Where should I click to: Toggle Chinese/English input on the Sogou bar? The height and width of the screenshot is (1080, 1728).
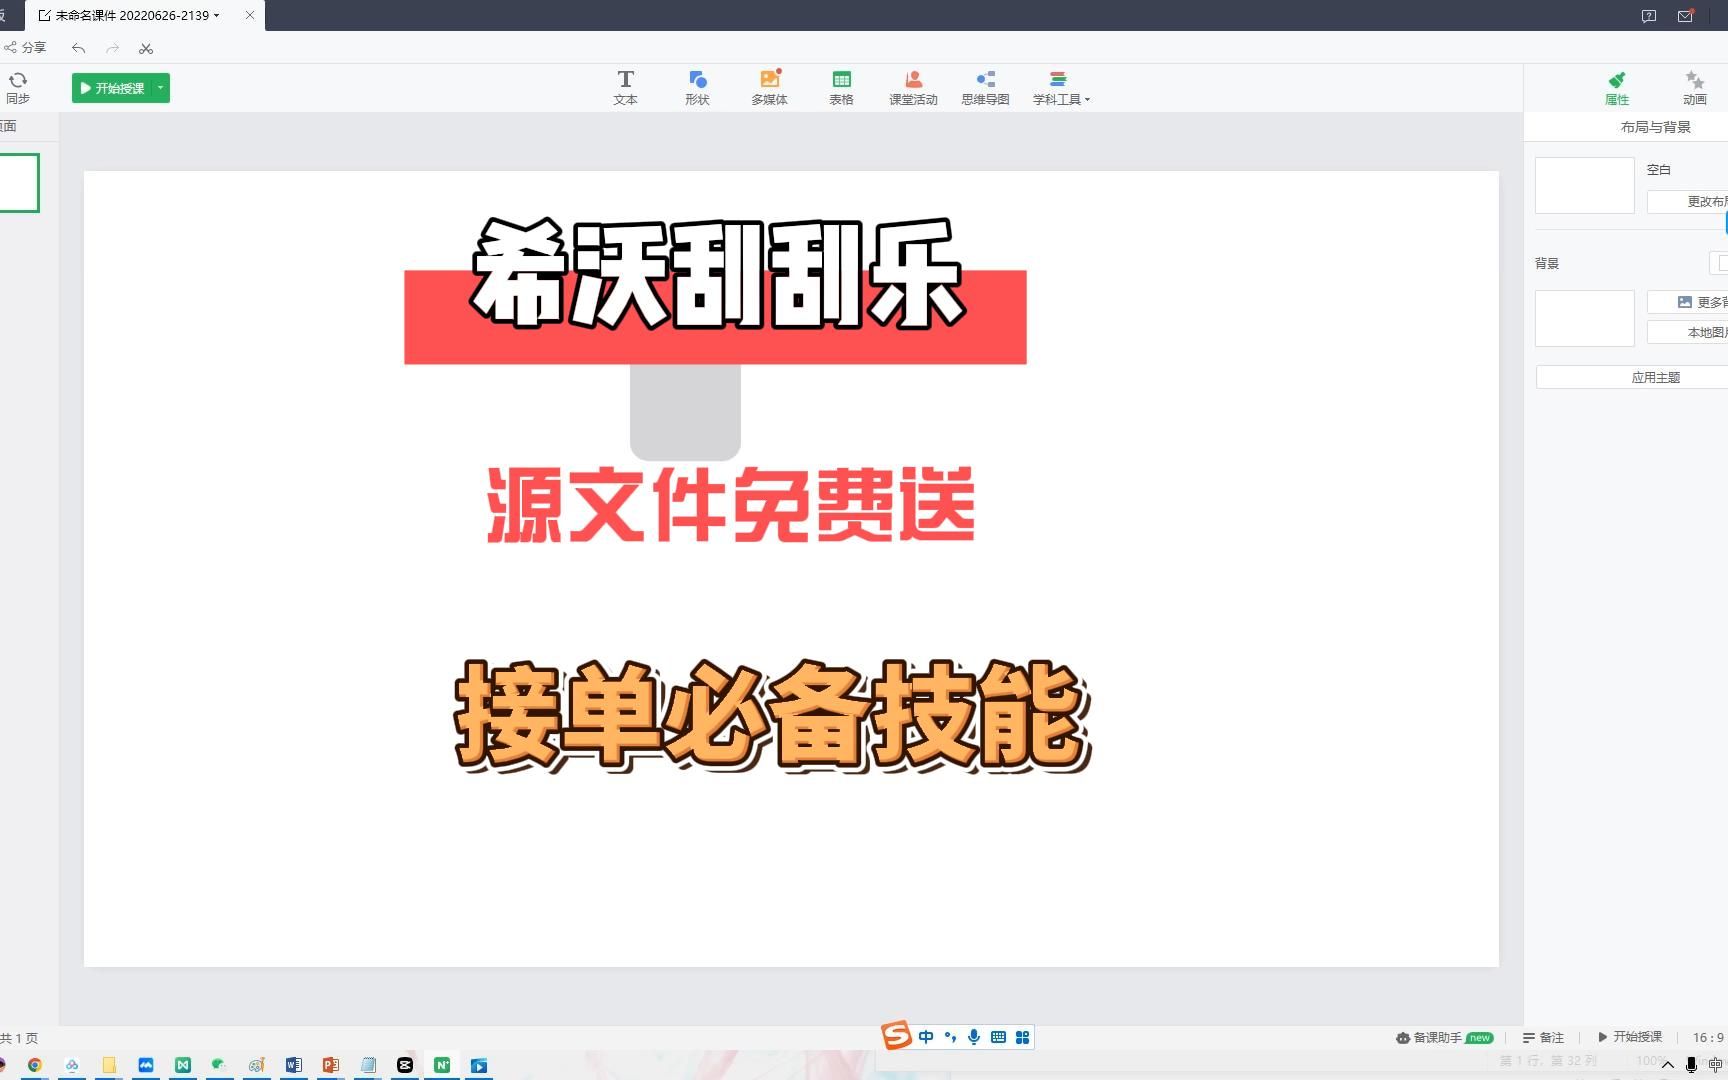tap(925, 1037)
